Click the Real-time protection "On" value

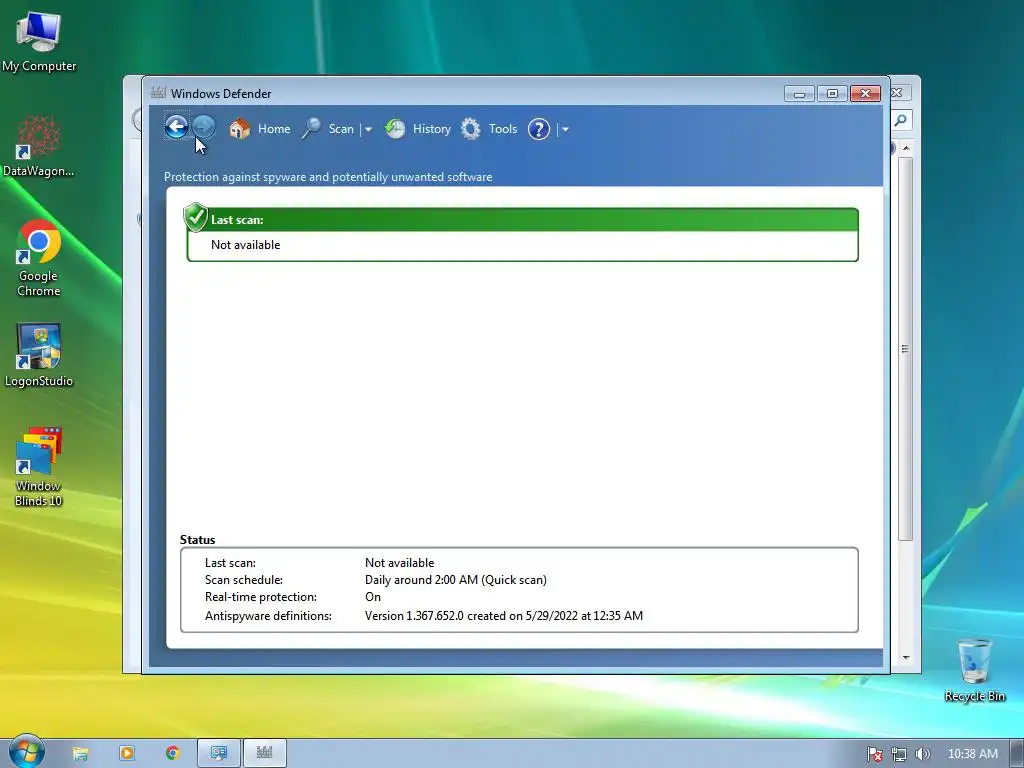[x=373, y=597]
